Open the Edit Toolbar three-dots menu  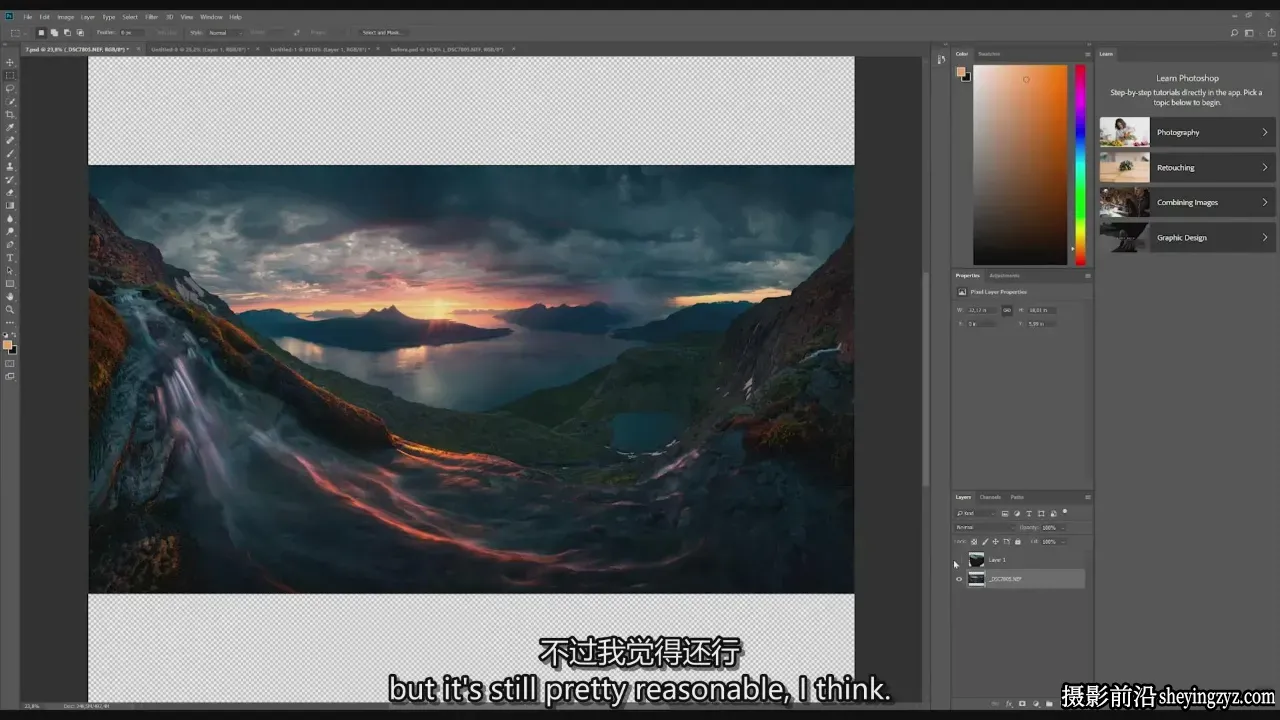(10, 322)
